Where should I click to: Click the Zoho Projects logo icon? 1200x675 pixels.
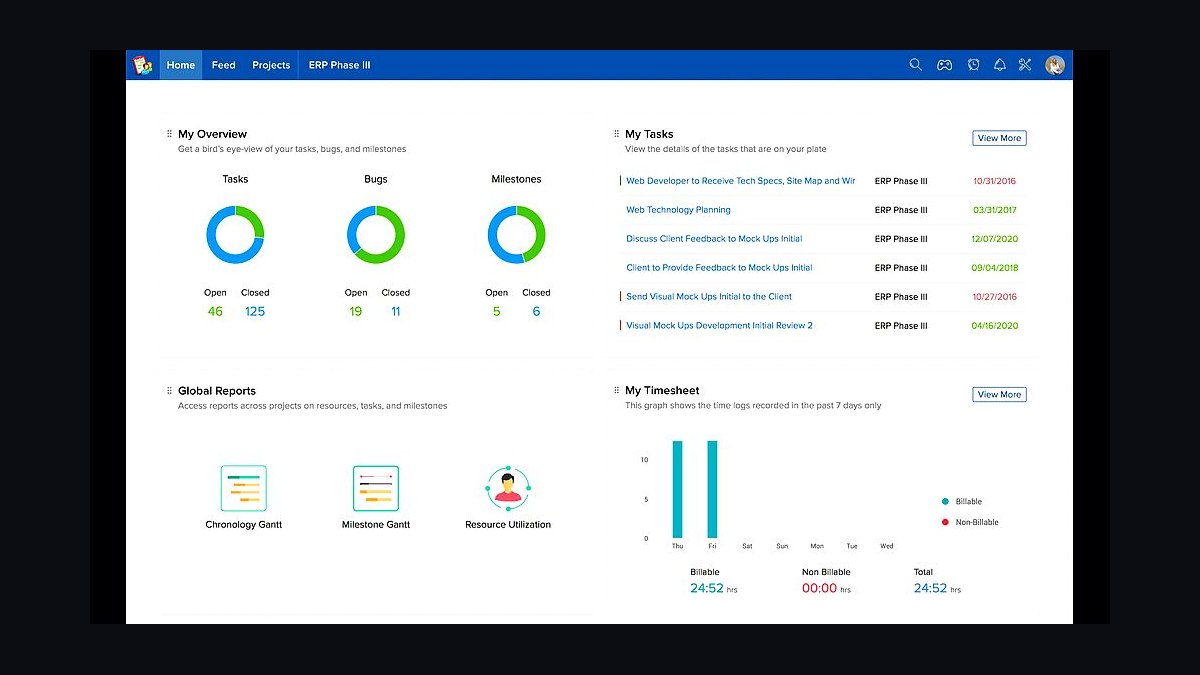[x=142, y=65]
